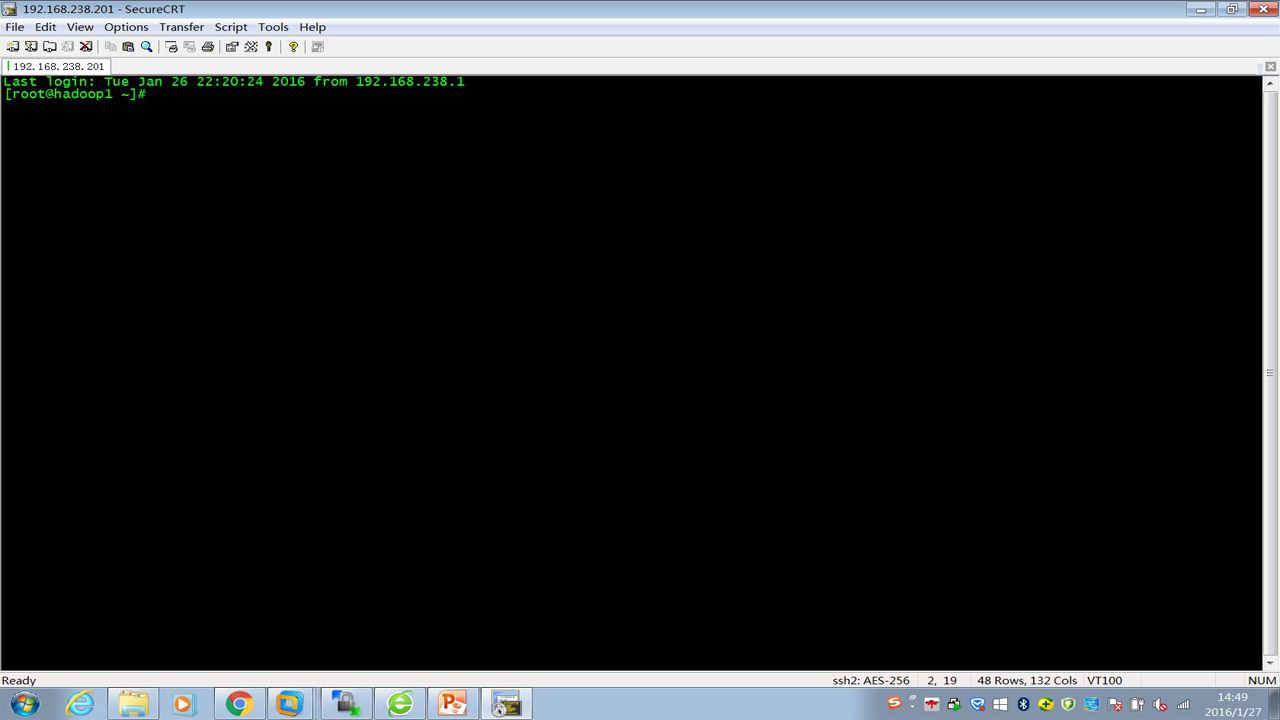
Task: Open the Edit menu
Action: [x=46, y=27]
